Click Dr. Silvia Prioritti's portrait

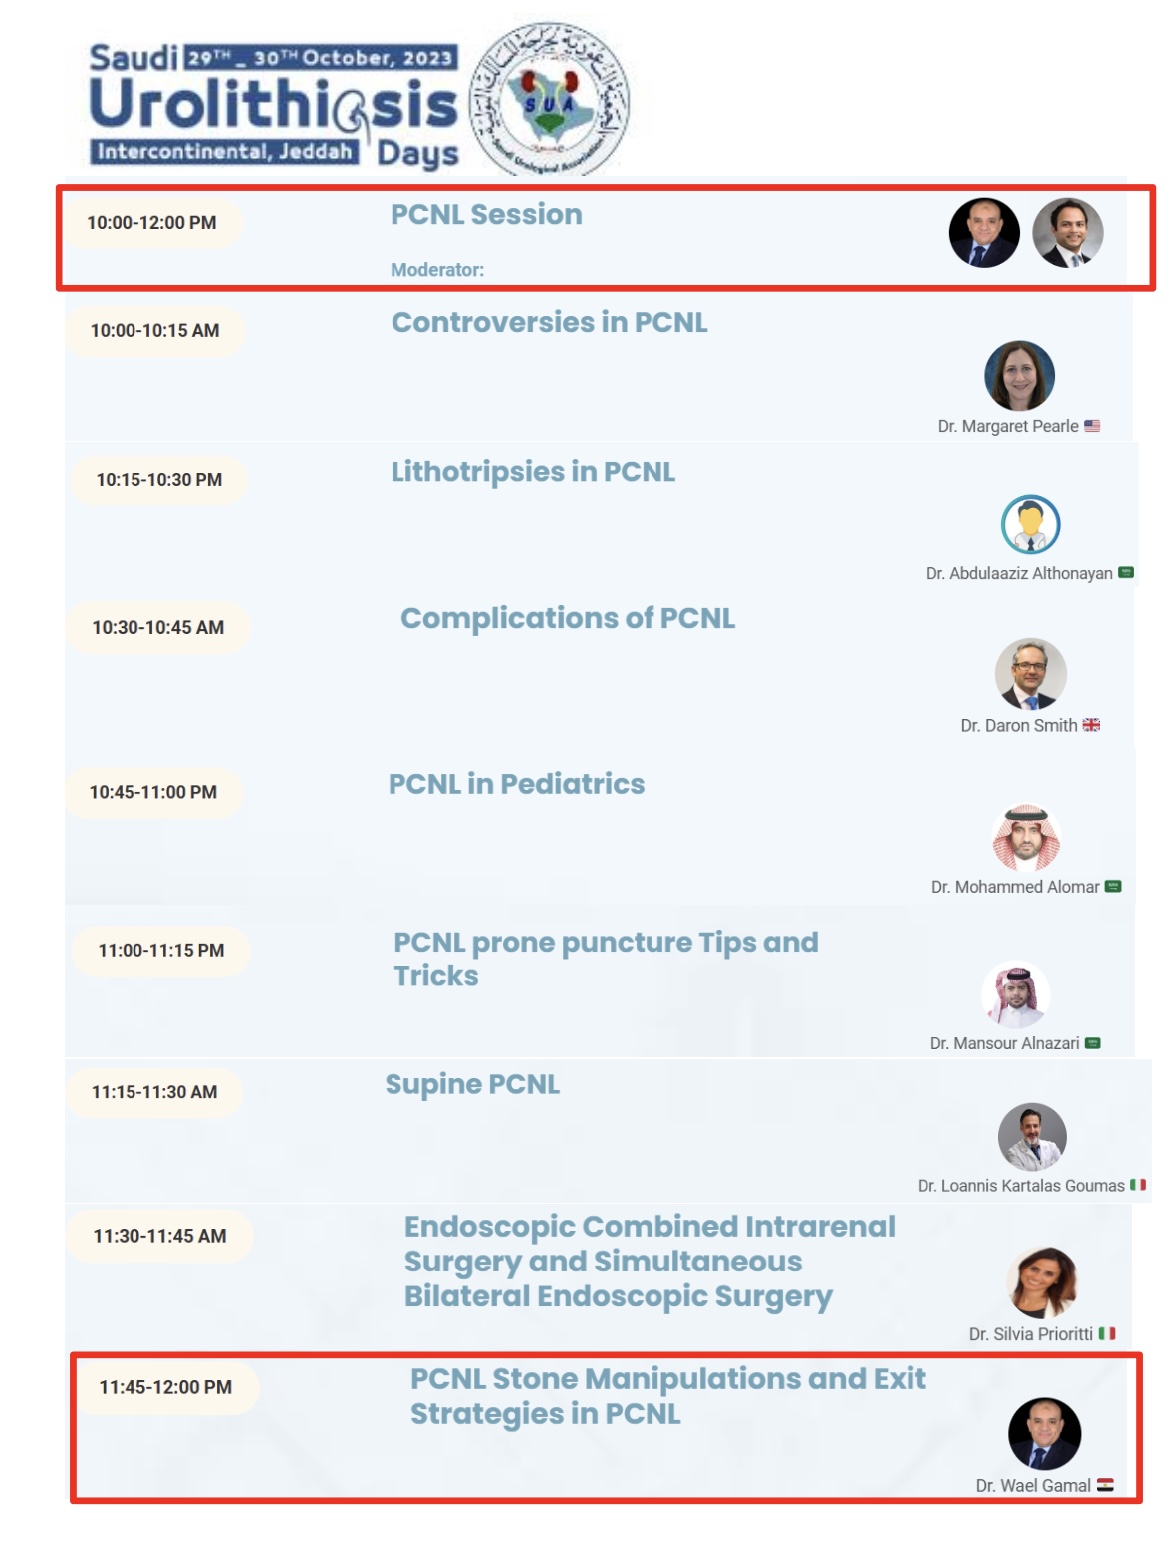coord(1044,1282)
